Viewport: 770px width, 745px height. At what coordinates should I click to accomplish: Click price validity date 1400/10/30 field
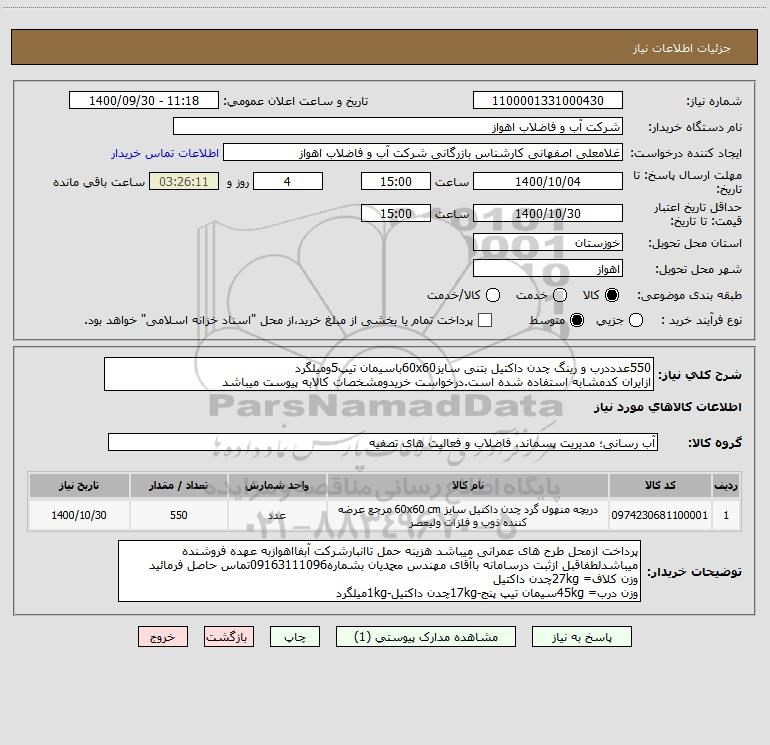click(548, 213)
